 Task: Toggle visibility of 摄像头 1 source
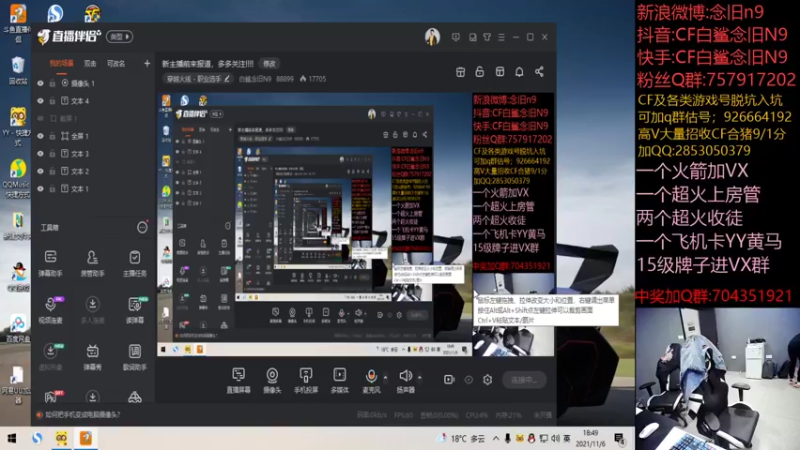pyautogui.click(x=40, y=83)
